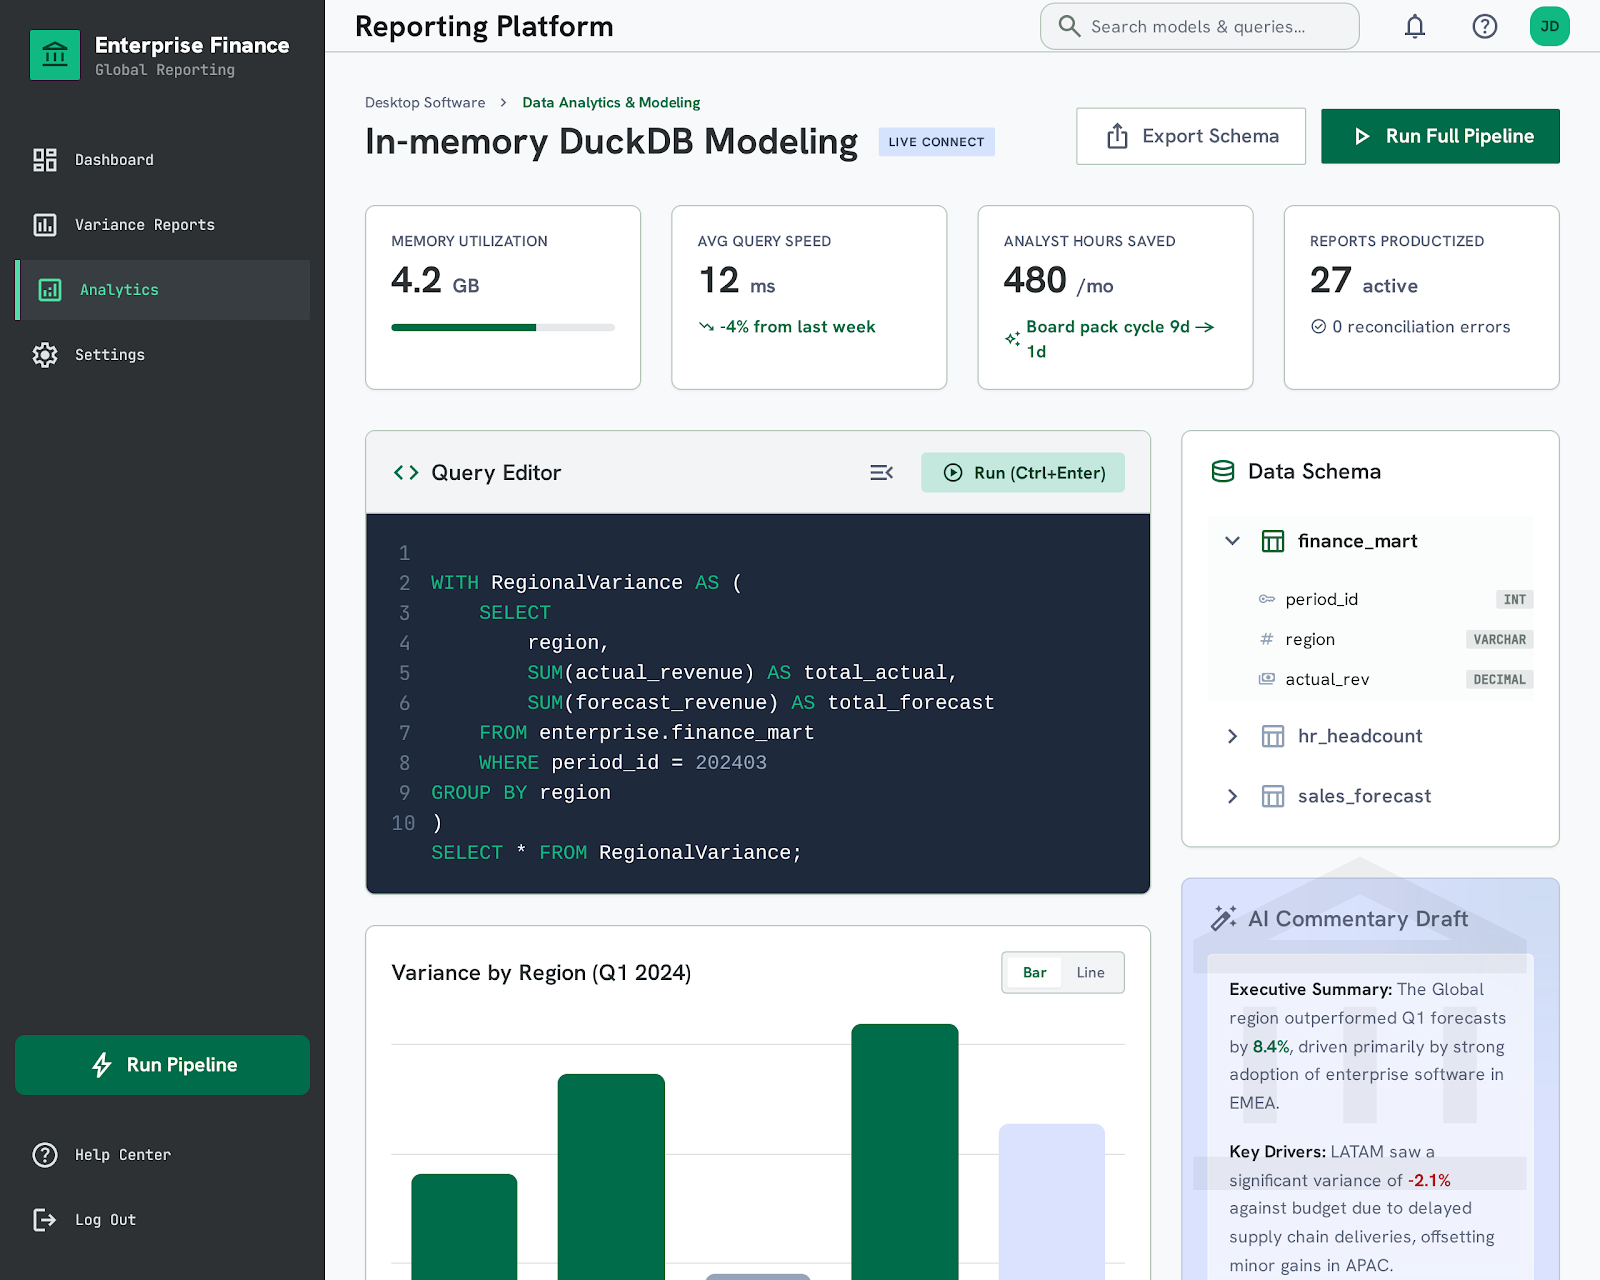Expand the hr_headcount table
Screen dimensions: 1600x1280
click(1233, 736)
